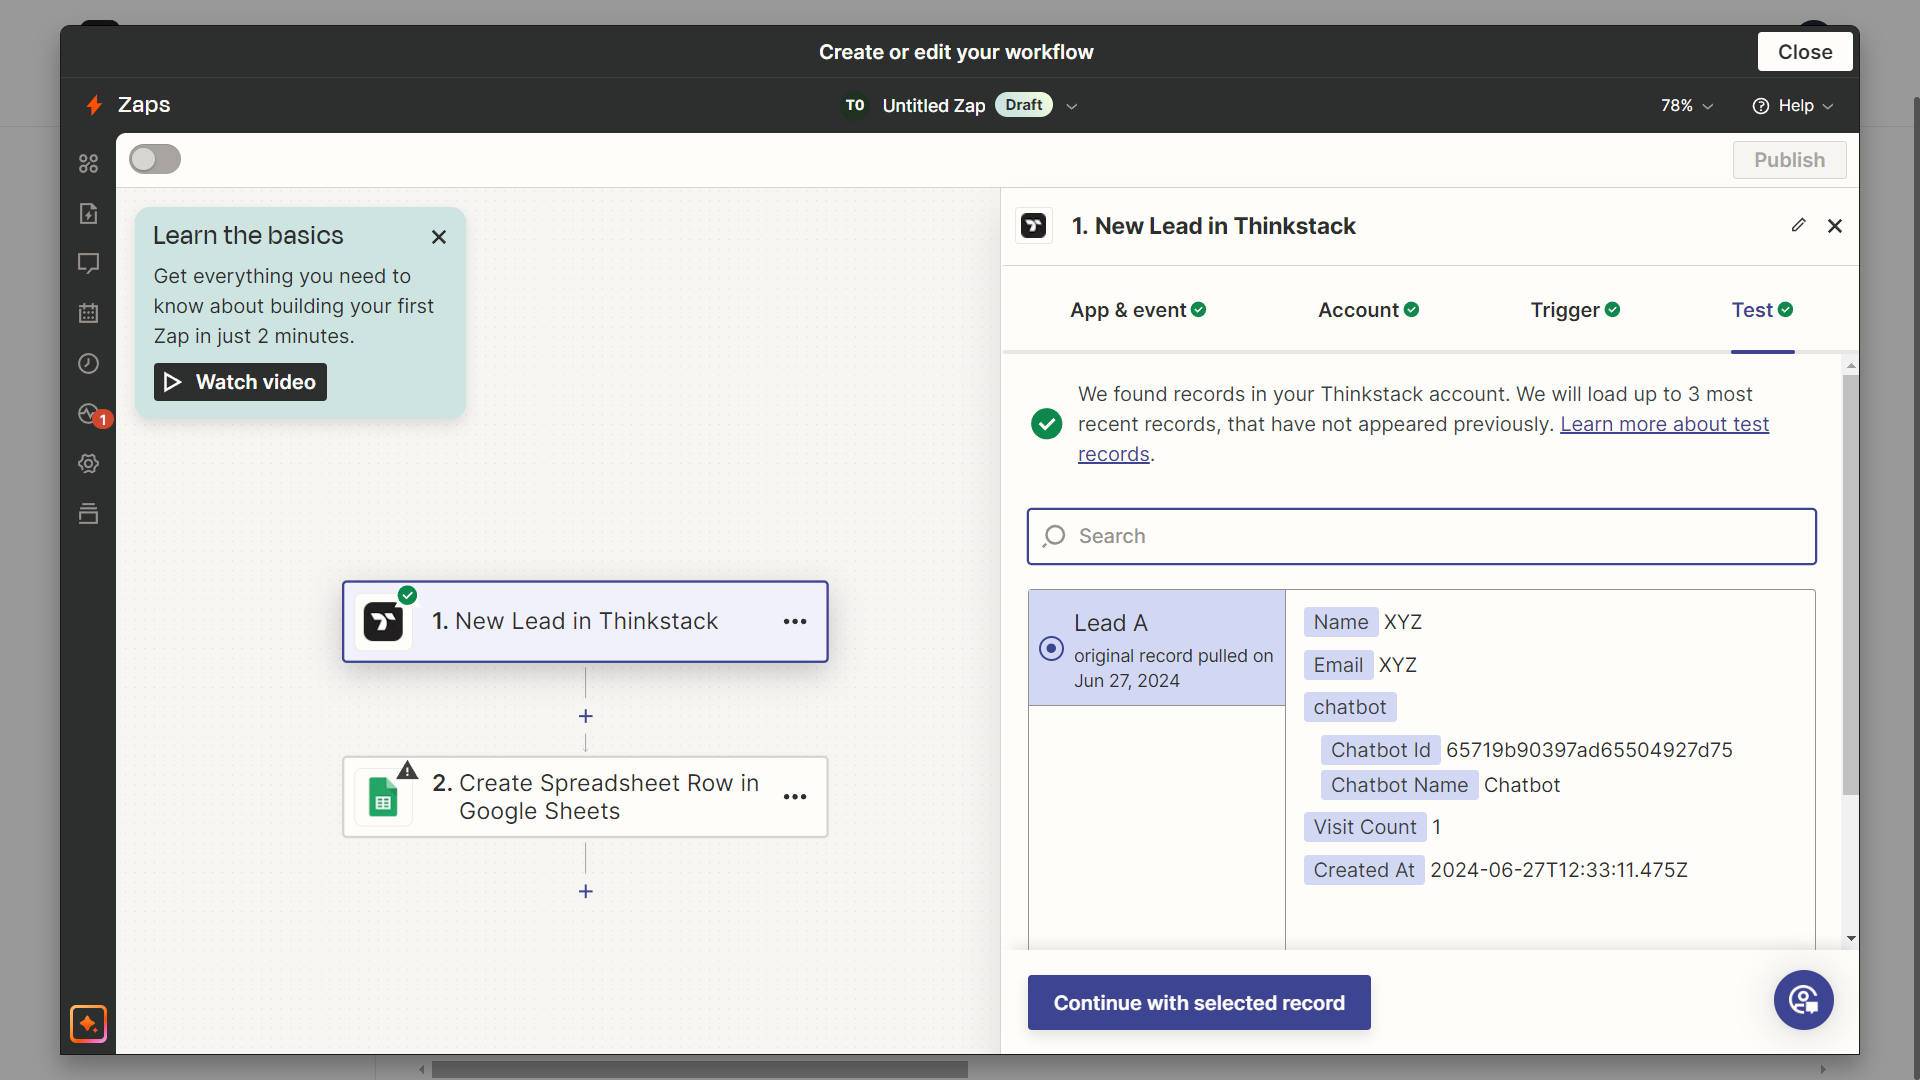Click the Thinkstack trigger app icon
This screenshot has width=1920, height=1080.
1035,225
